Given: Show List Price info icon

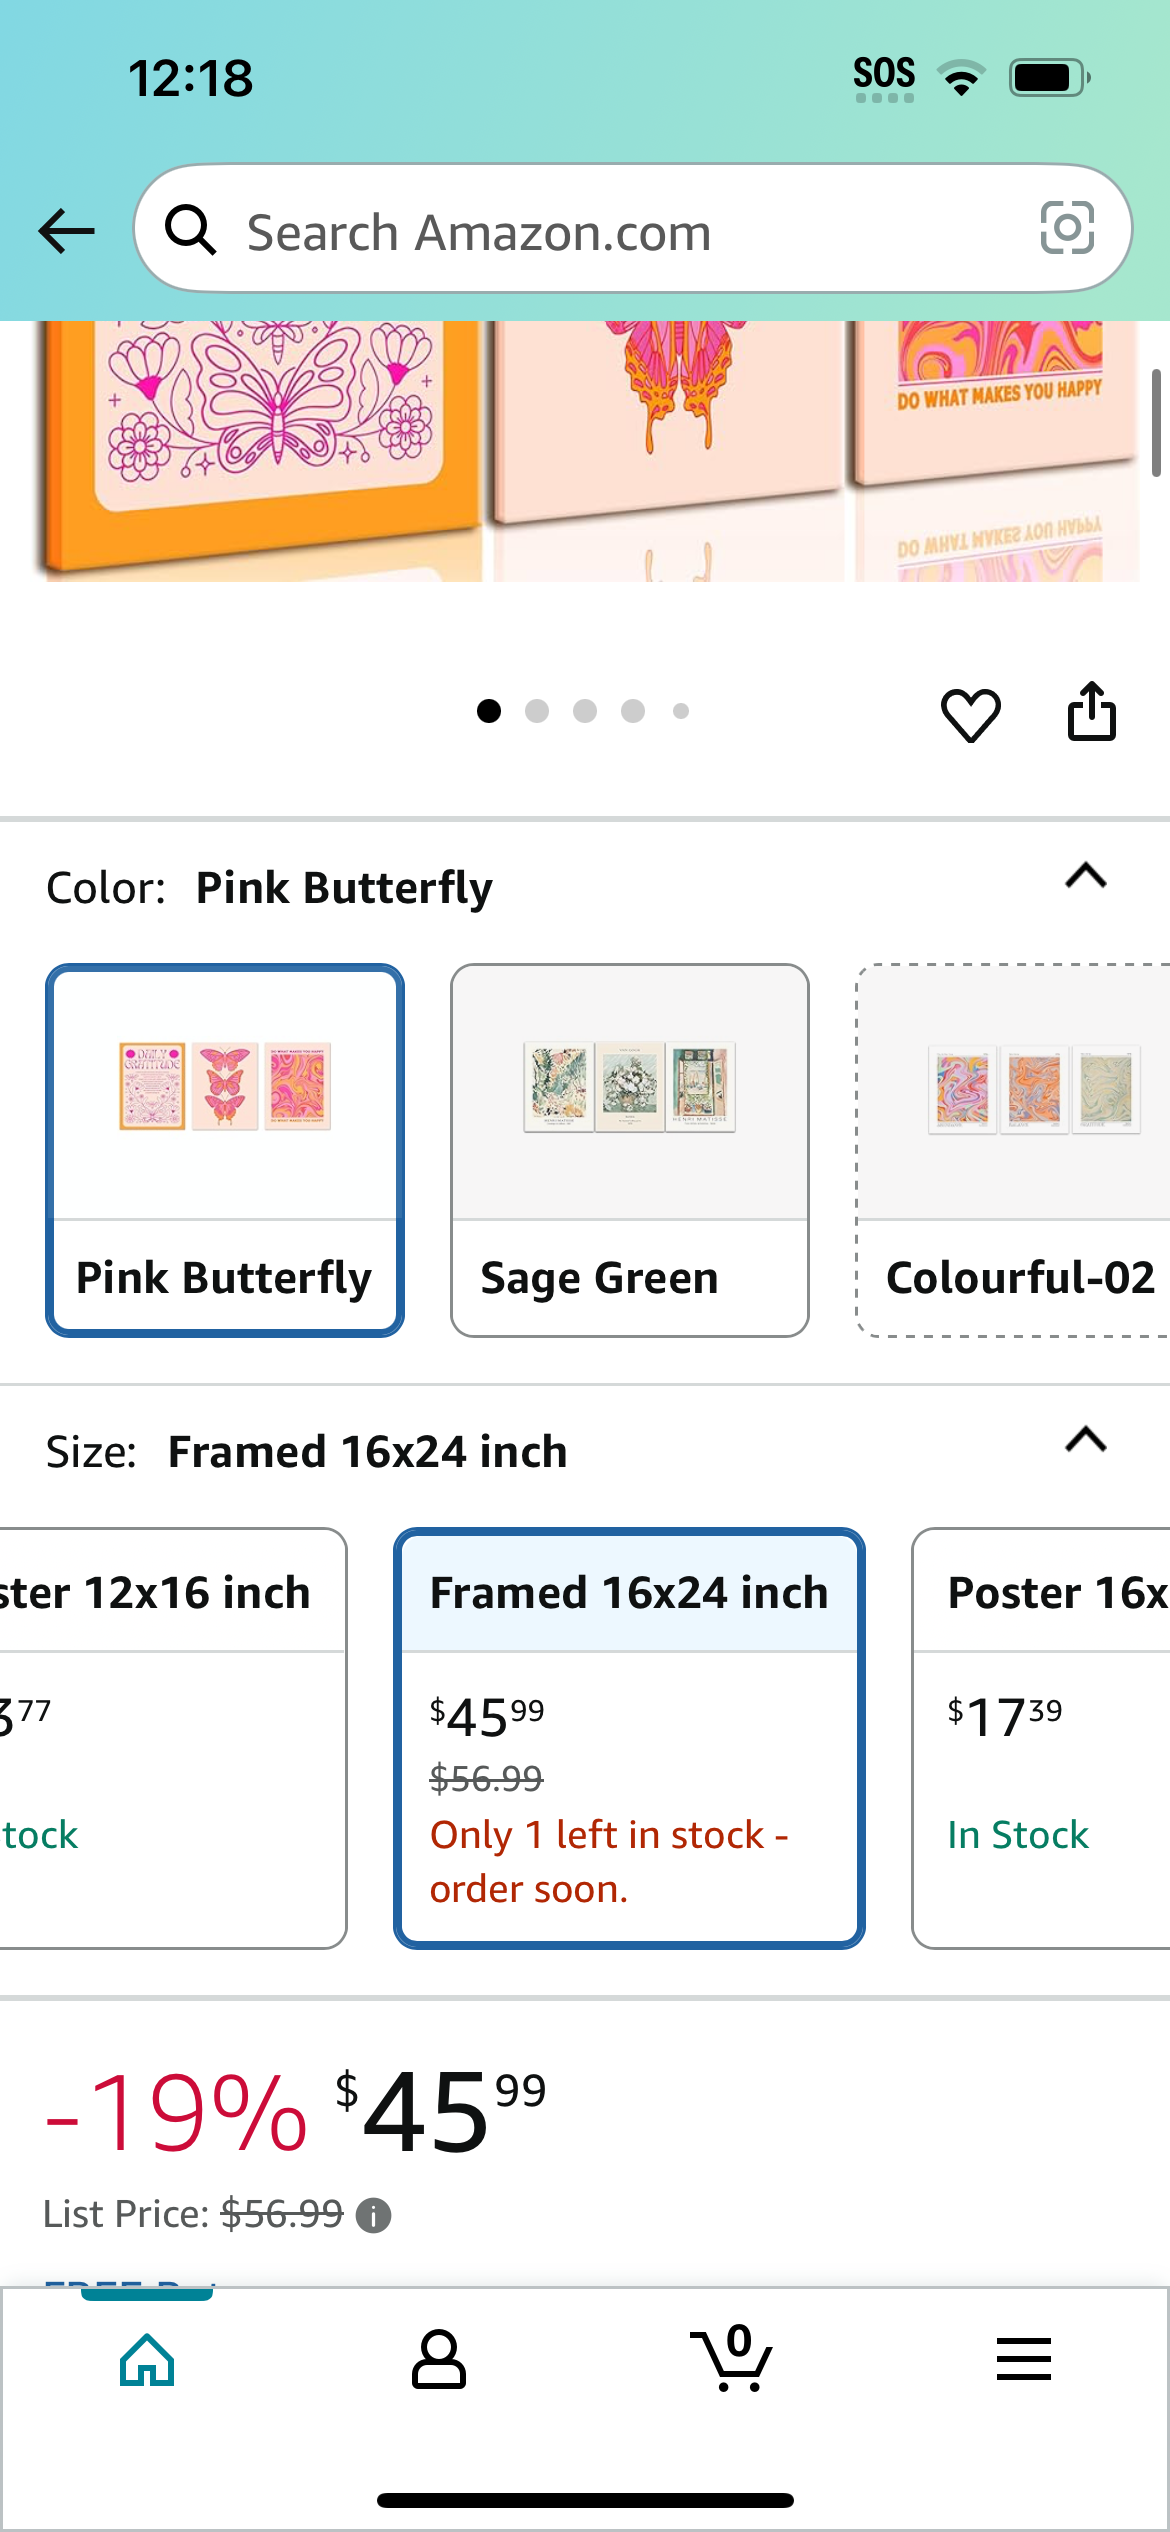Looking at the screenshot, I should click(x=374, y=2216).
